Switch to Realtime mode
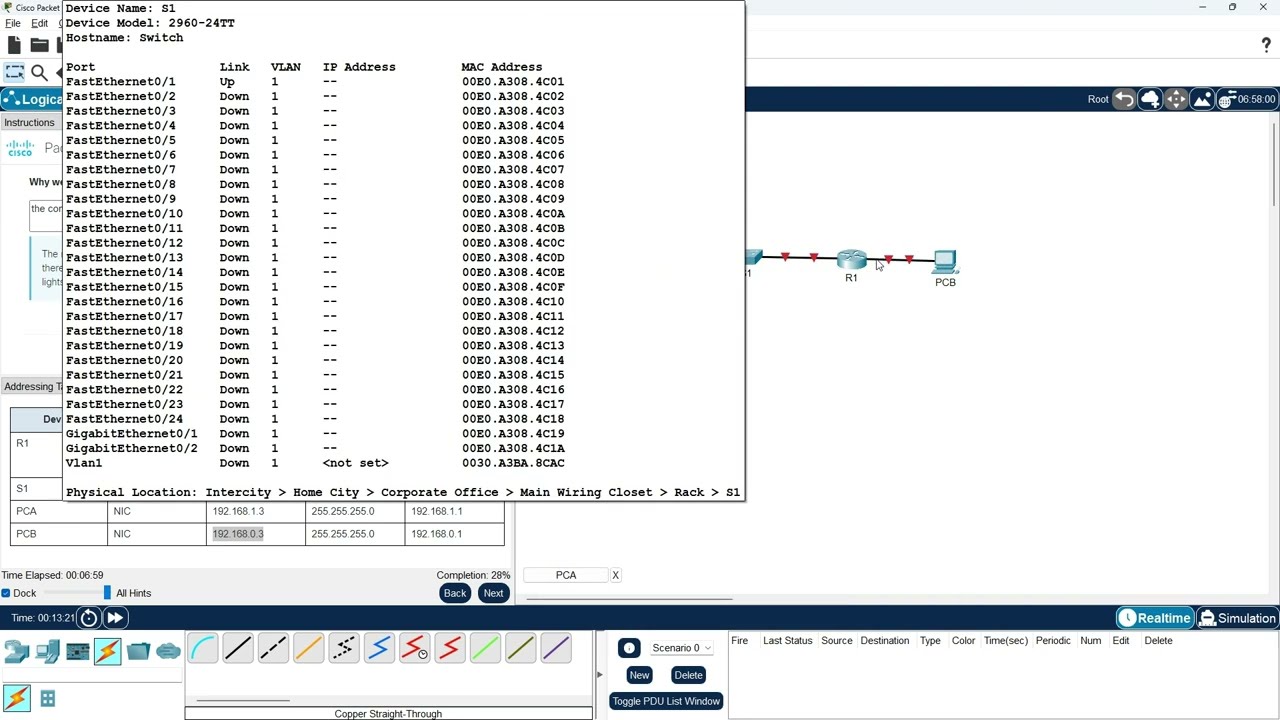Viewport: 1280px width, 720px height. (x=1155, y=618)
